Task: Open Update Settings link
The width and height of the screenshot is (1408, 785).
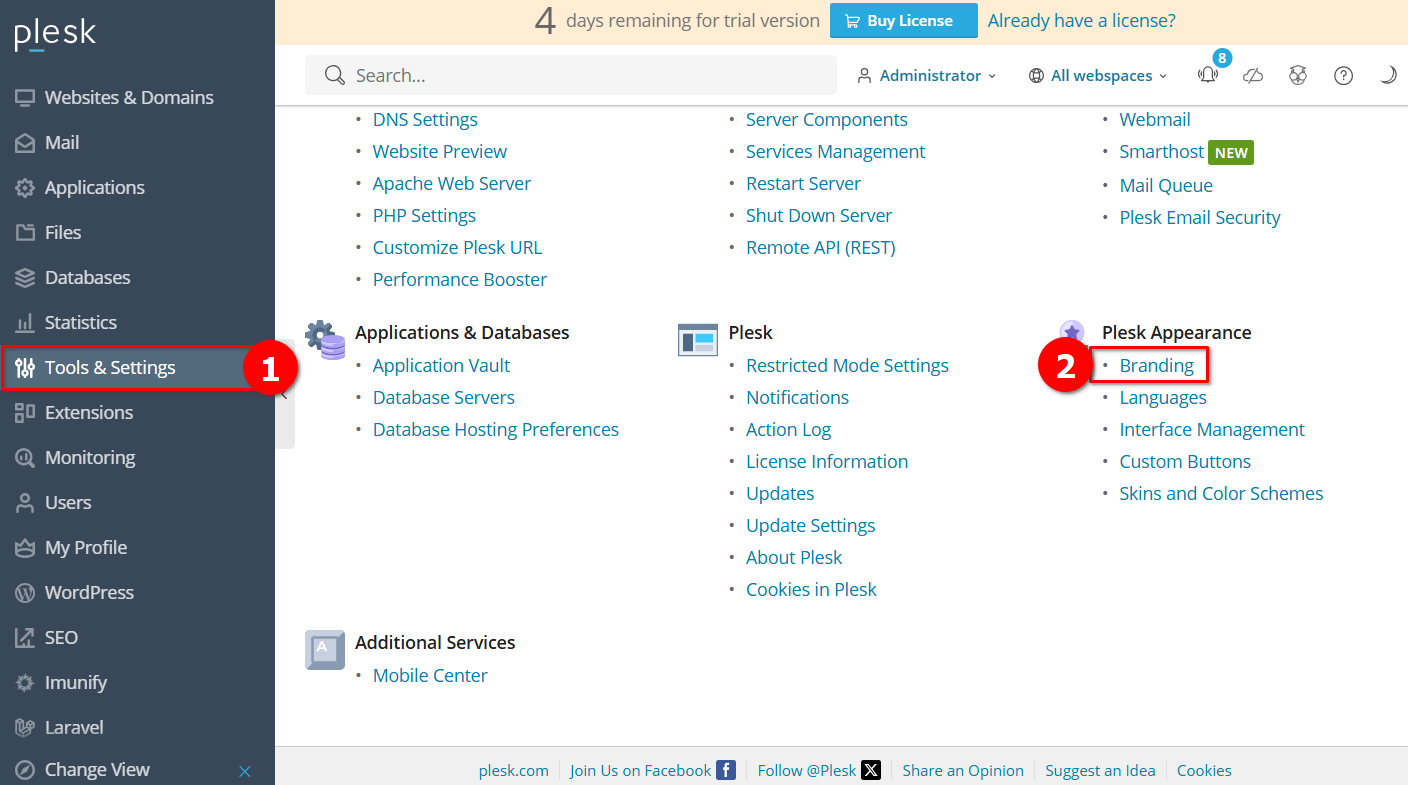Action: coord(810,526)
